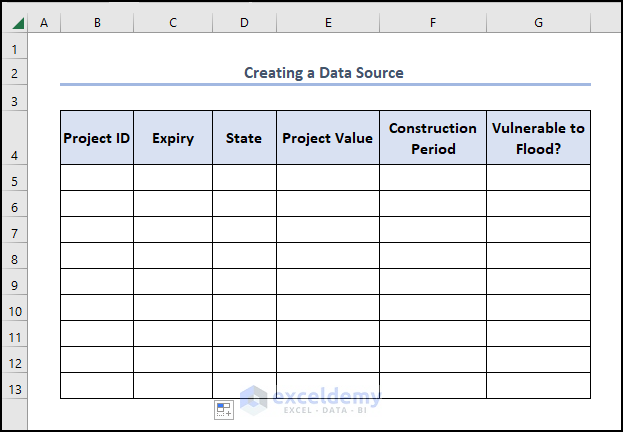The height and width of the screenshot is (432, 623).
Task: Select column E header
Action: click(x=328, y=22)
